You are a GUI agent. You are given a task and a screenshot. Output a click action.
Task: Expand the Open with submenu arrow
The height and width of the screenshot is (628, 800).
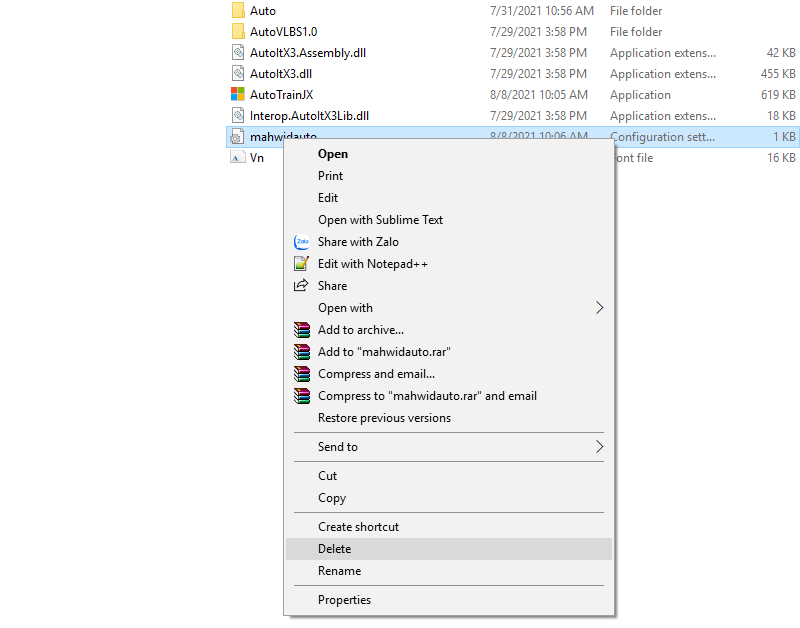point(600,308)
